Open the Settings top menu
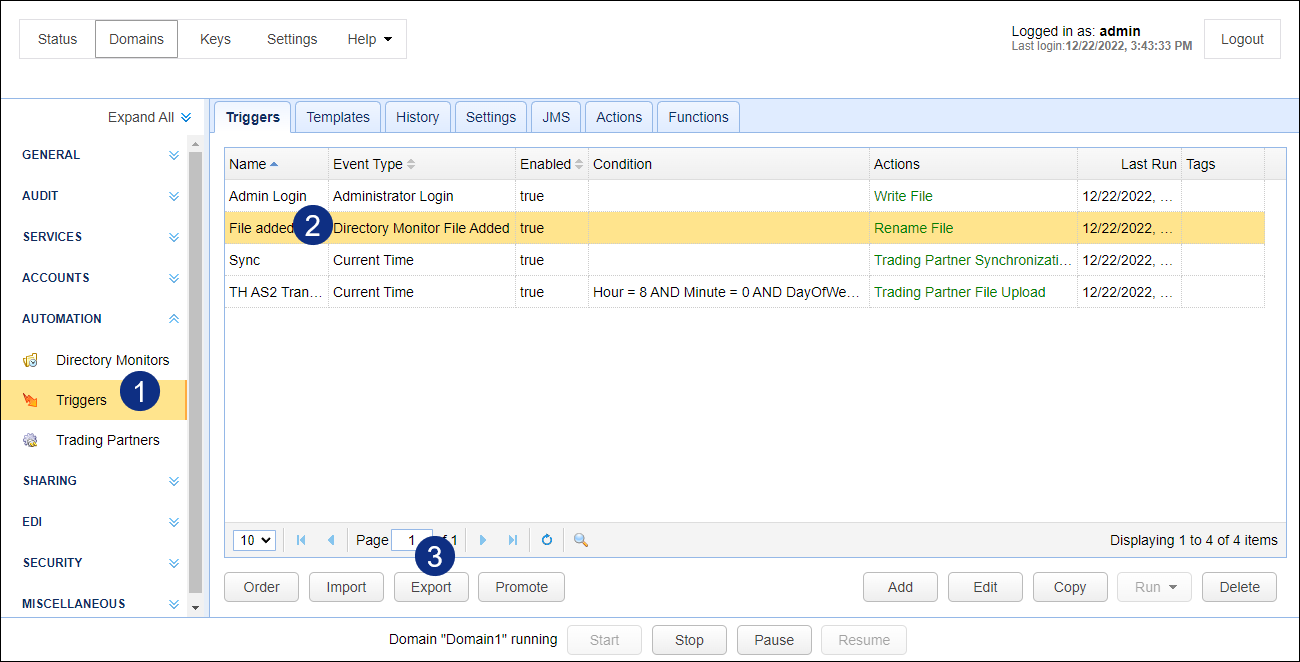The image size is (1300, 662). (x=292, y=39)
